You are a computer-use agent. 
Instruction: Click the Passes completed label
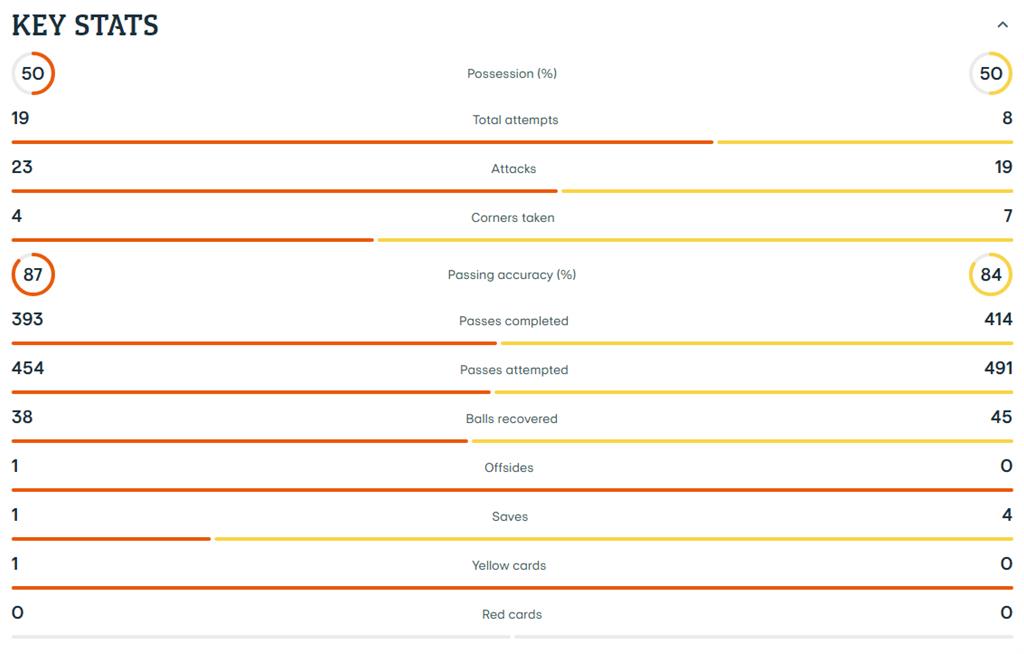click(513, 321)
